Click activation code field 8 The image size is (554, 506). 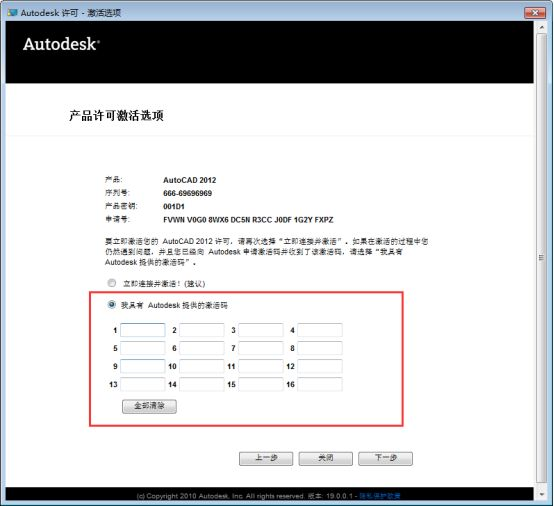click(320, 348)
